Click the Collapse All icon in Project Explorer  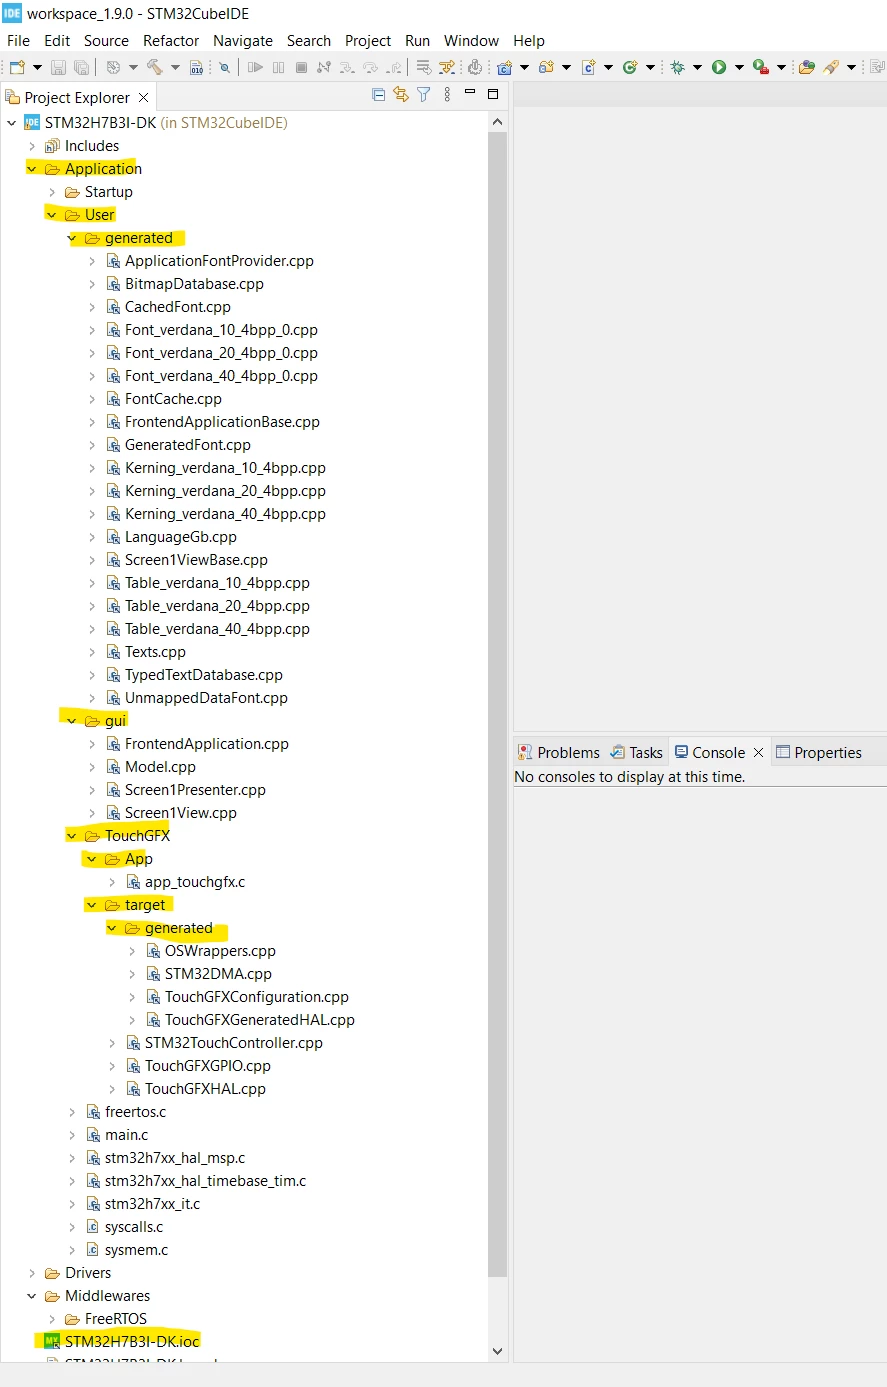(x=378, y=95)
